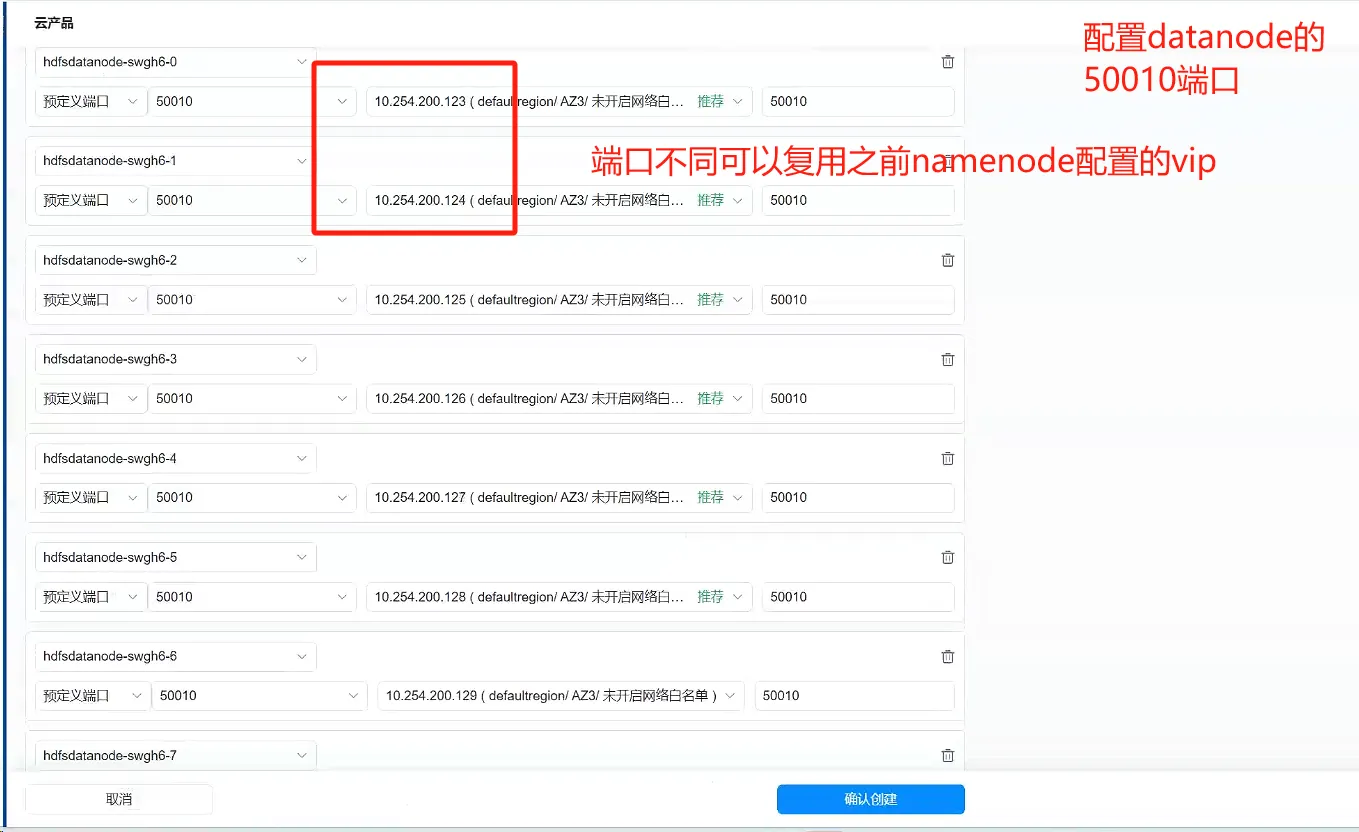Screen dimensions: 1359x832
Task: Open the 10.254.200.129 VIP address dropdown
Action: point(560,696)
